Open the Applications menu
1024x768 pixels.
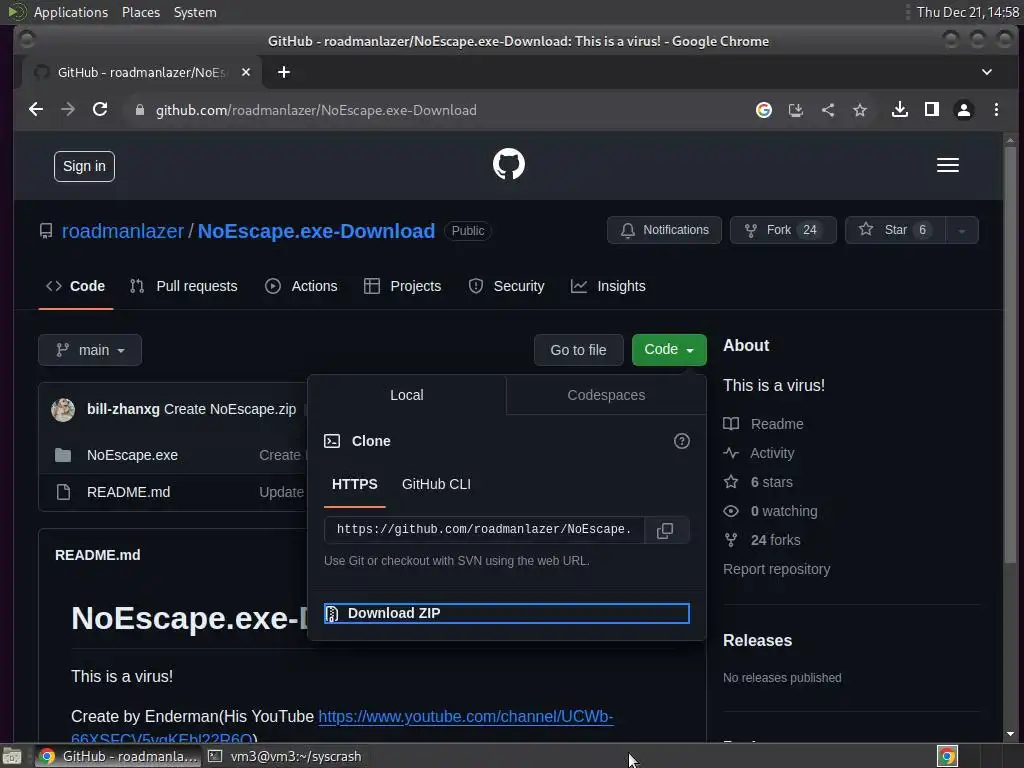pos(71,12)
